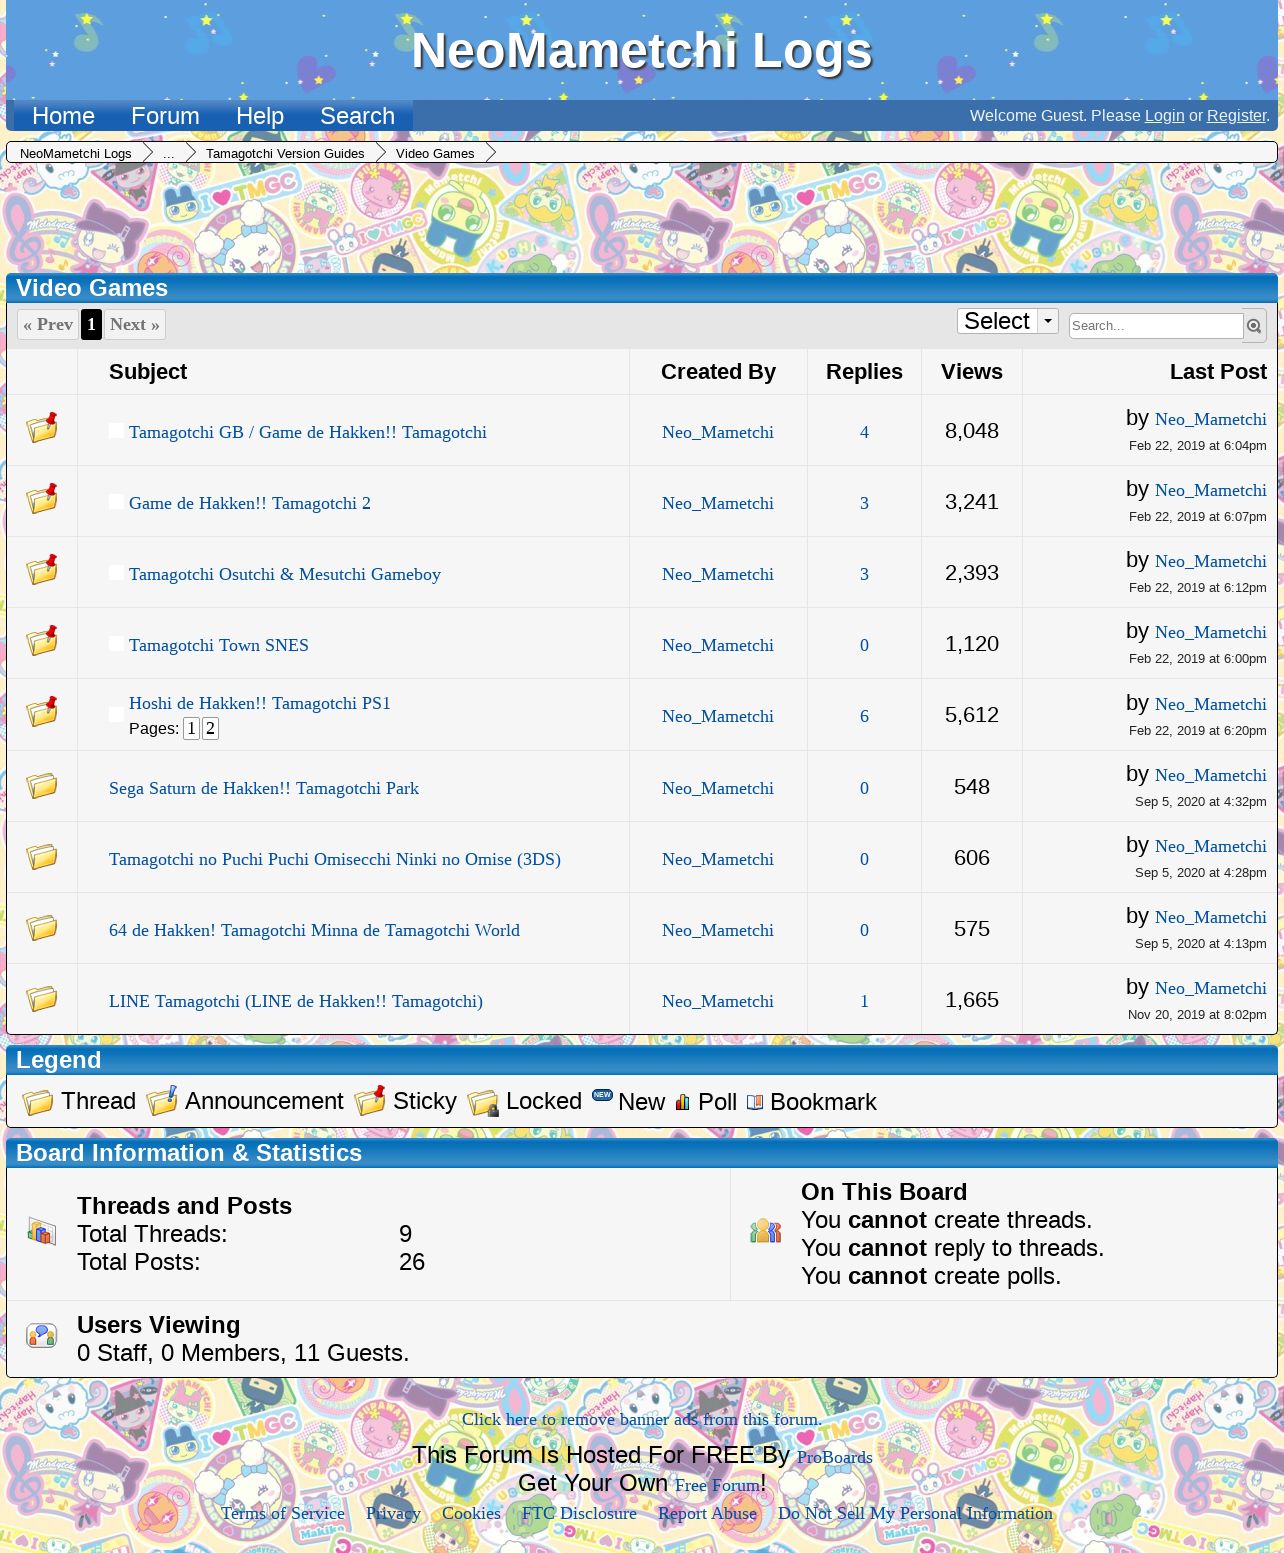Open 64 de Hakken! Minna de Tamagotchi World

314,930
